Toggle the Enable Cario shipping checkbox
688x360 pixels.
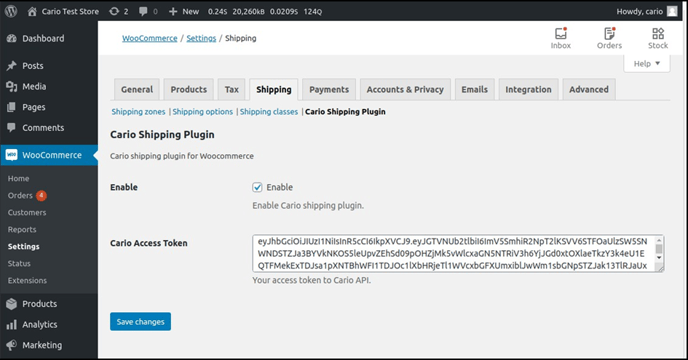pyautogui.click(x=257, y=187)
